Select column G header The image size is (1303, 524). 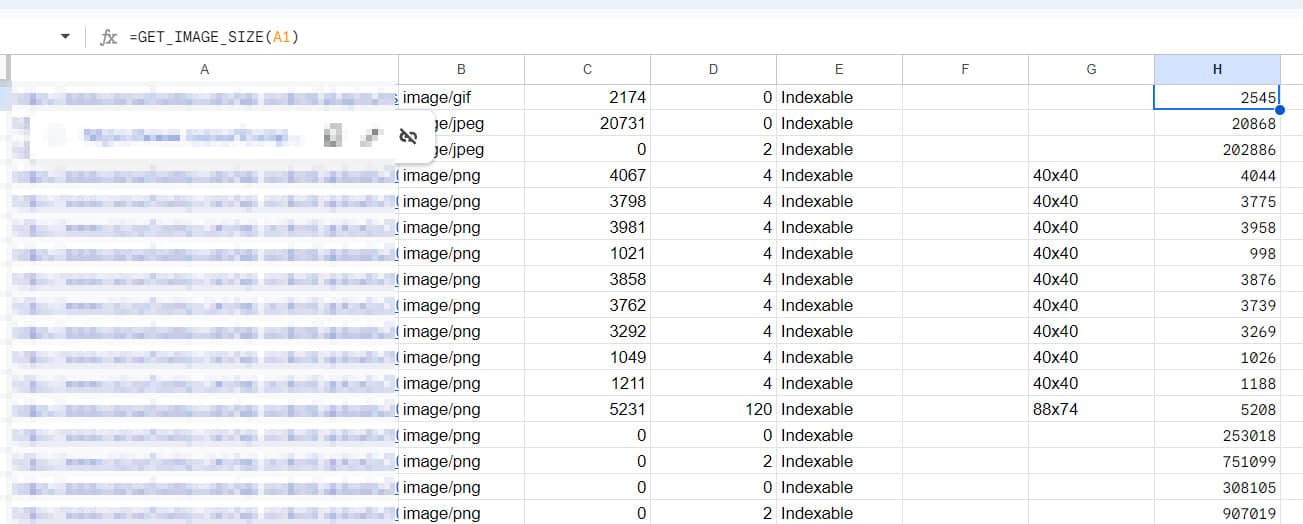pyautogui.click(x=1091, y=69)
